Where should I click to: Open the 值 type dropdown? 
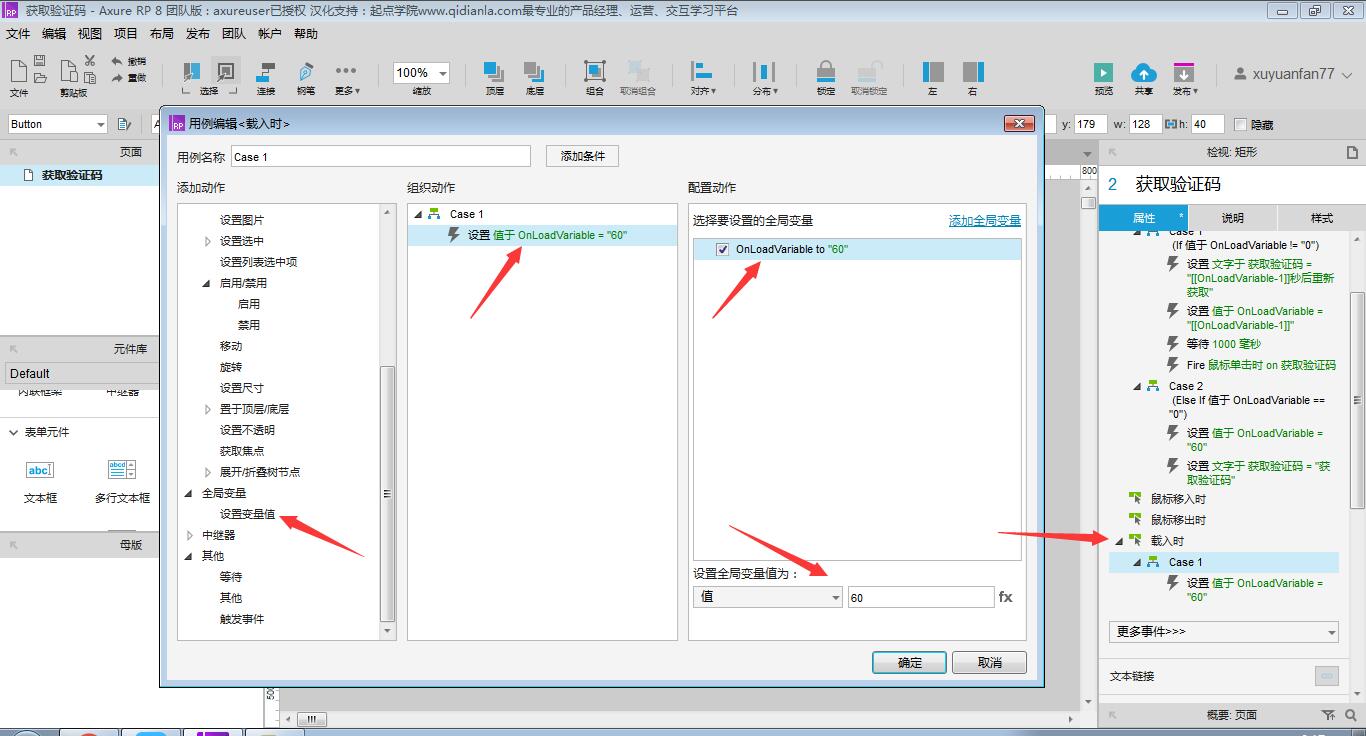[x=768, y=597]
